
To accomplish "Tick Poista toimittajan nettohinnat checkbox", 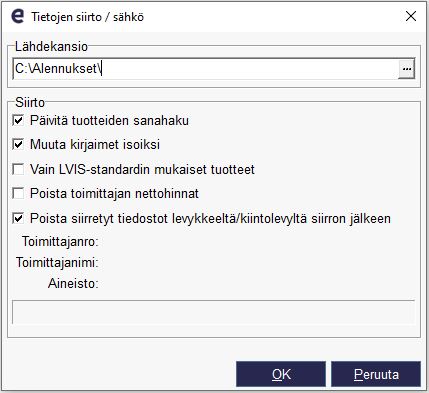I will 18,194.
